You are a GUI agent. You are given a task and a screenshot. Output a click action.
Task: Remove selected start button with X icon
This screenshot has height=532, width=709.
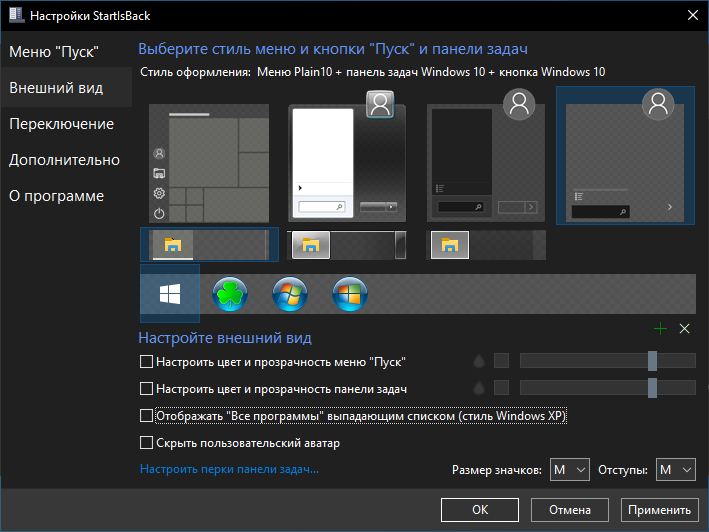click(x=685, y=329)
